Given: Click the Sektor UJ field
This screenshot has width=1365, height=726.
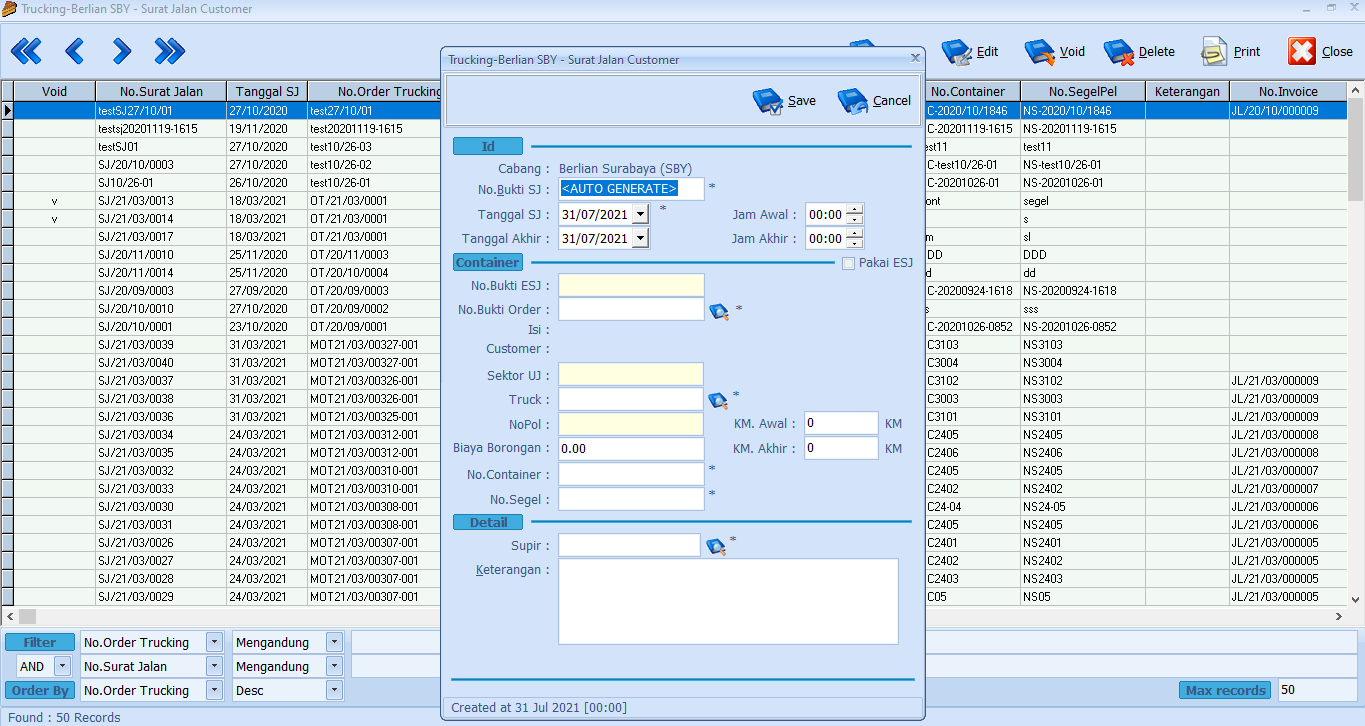Looking at the screenshot, I should (631, 374).
